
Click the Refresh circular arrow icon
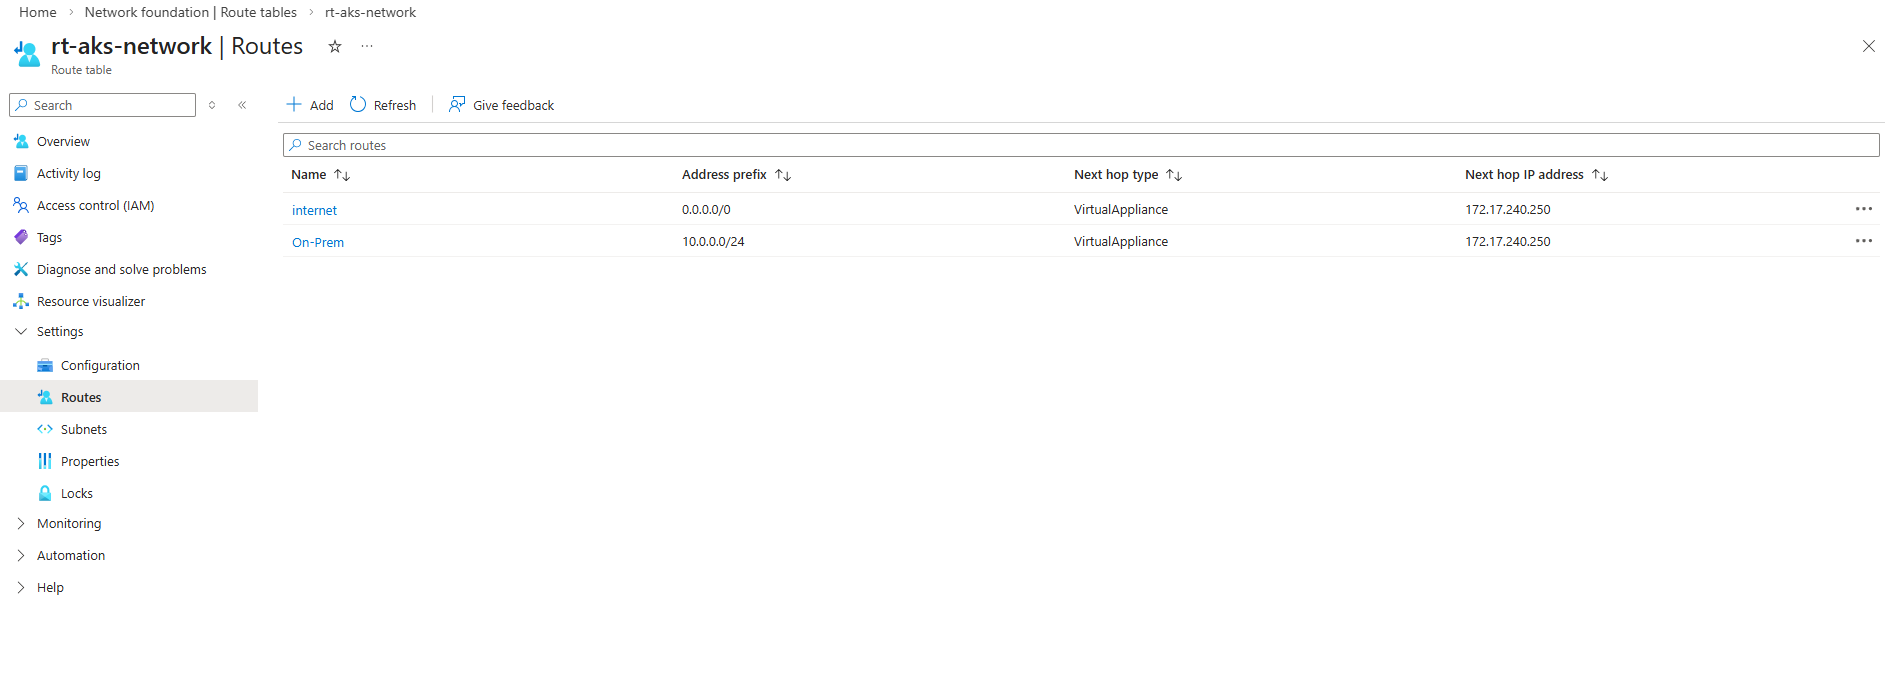(358, 104)
